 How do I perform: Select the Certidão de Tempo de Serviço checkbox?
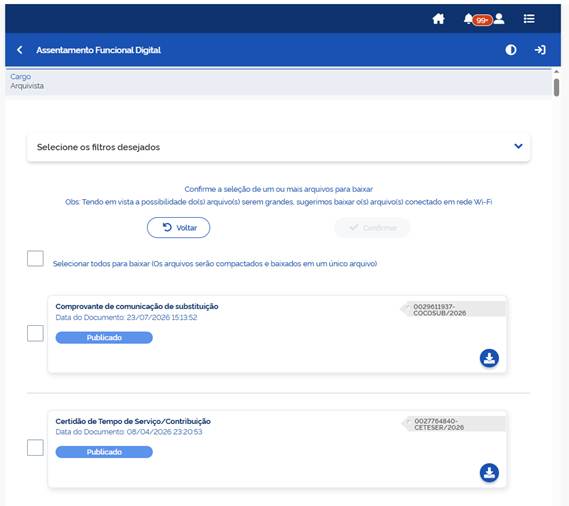pyautogui.click(x=35, y=448)
